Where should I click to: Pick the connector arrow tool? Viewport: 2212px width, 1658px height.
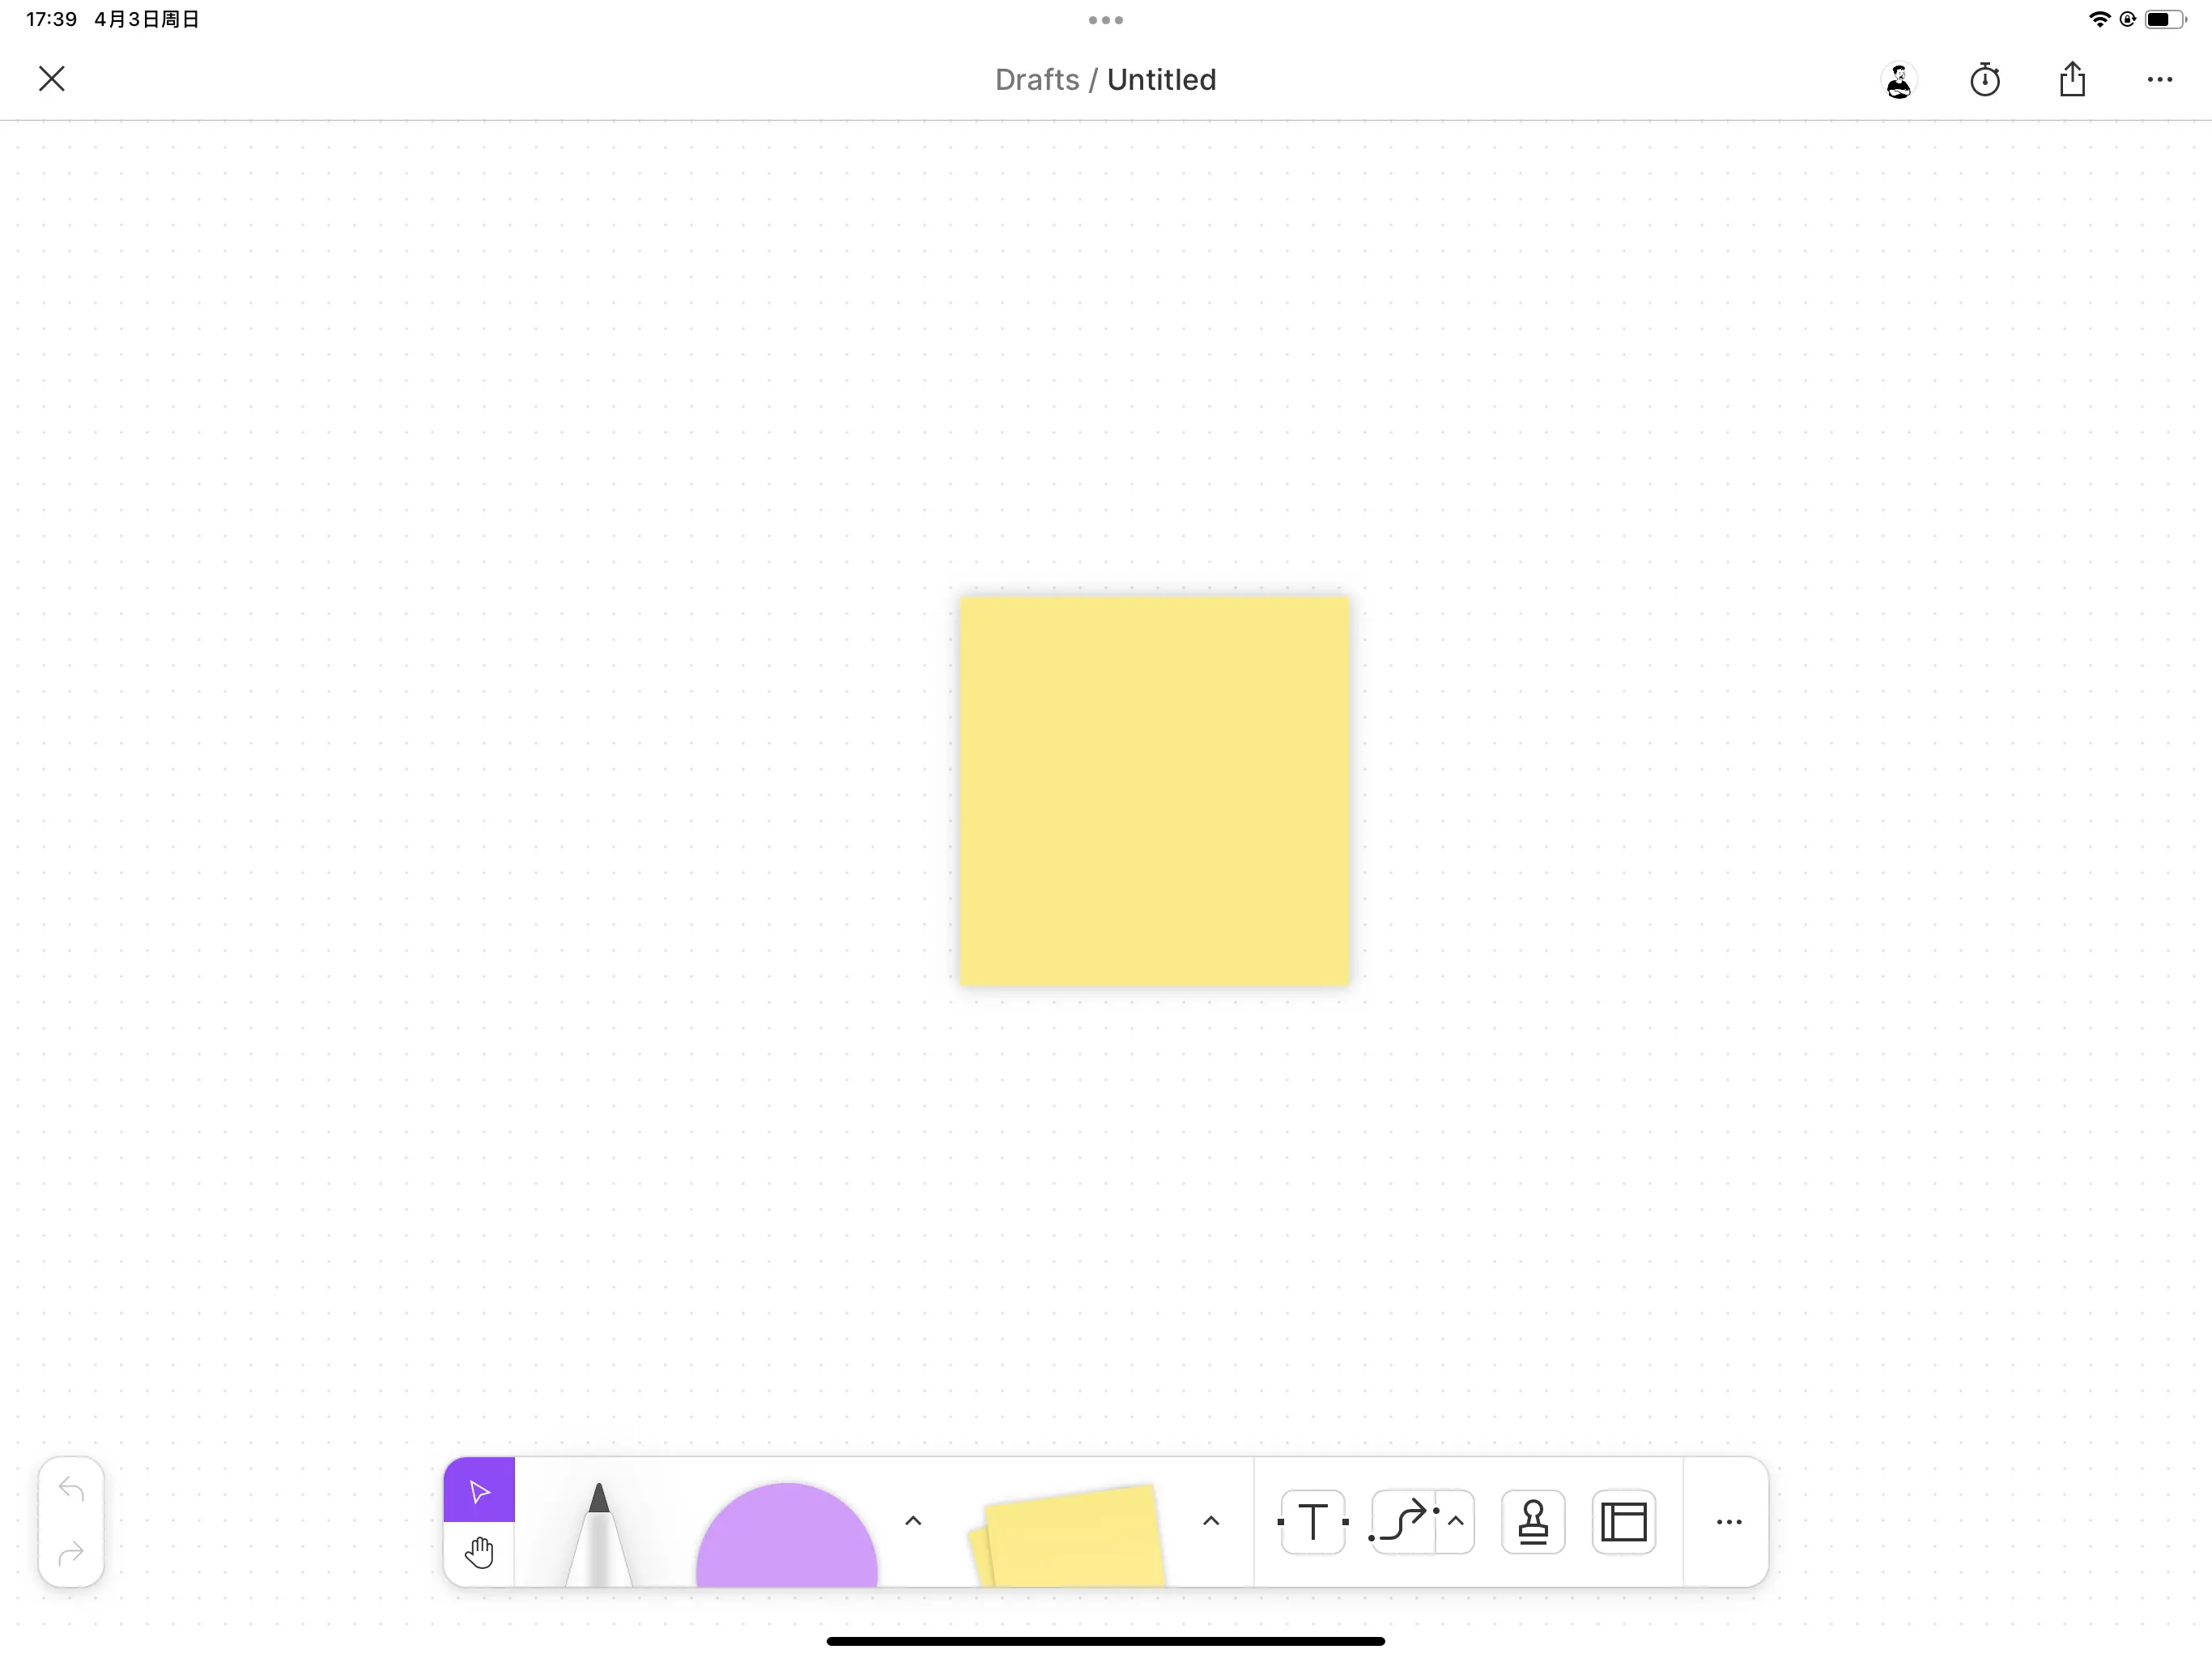coord(1403,1521)
